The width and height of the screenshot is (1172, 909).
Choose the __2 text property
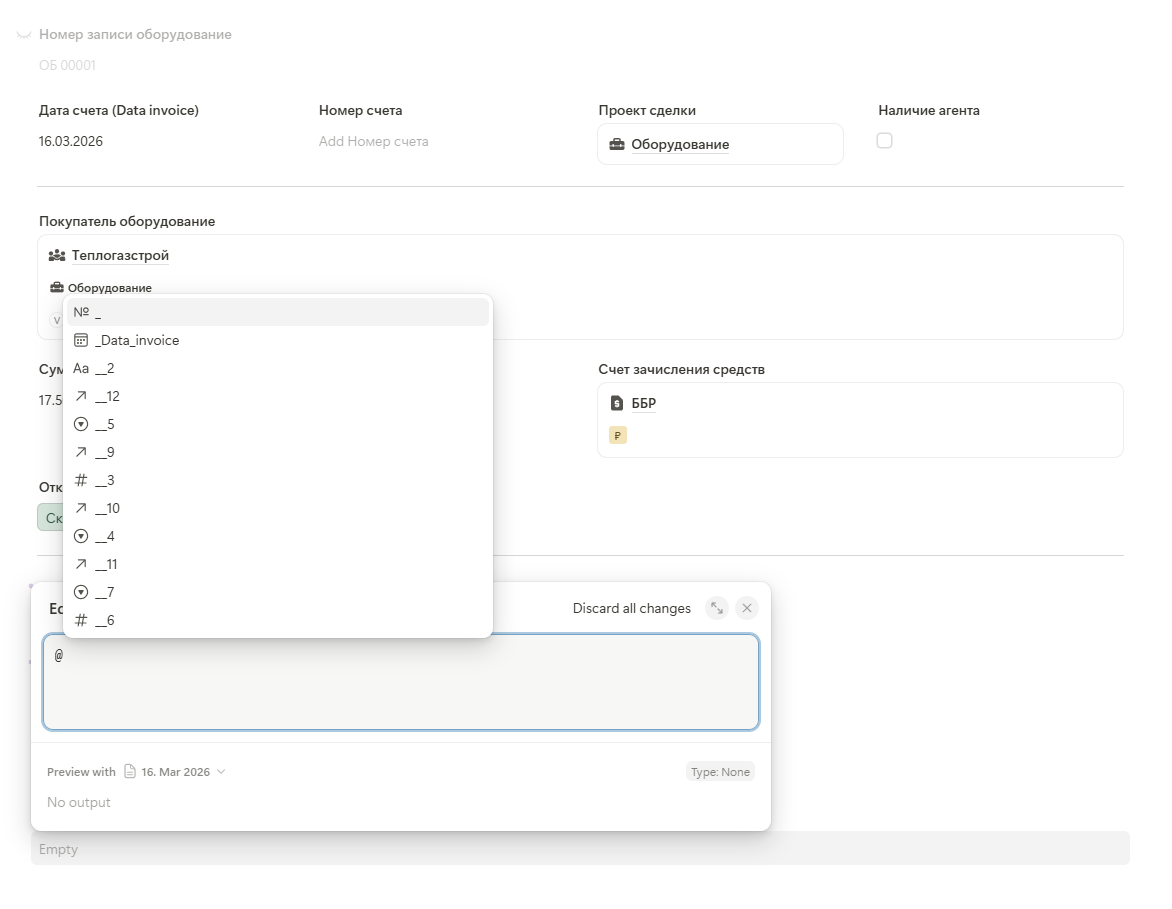point(278,369)
